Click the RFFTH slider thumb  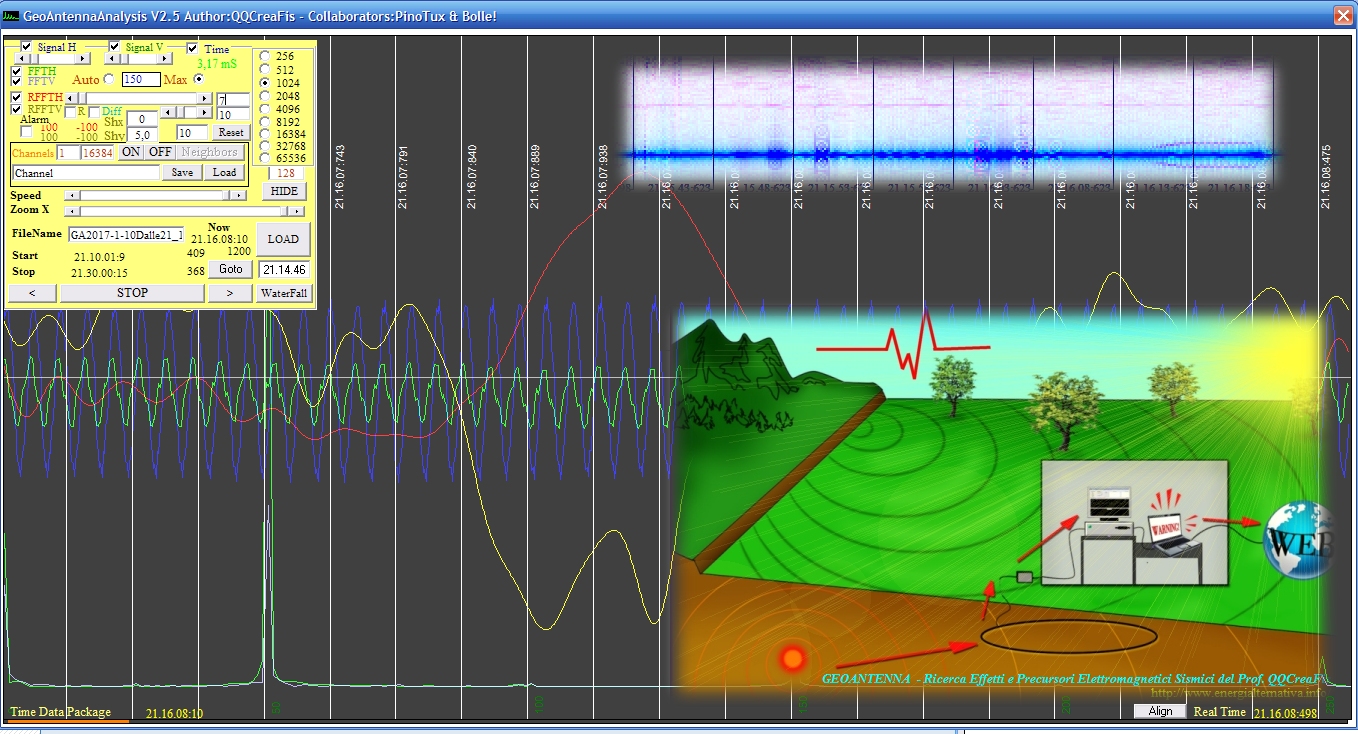point(82,98)
